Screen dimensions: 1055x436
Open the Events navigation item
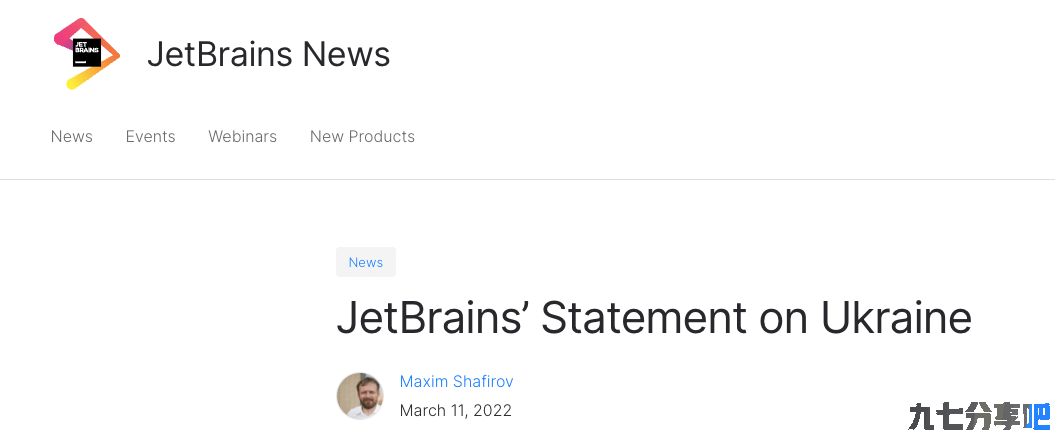[x=151, y=137]
